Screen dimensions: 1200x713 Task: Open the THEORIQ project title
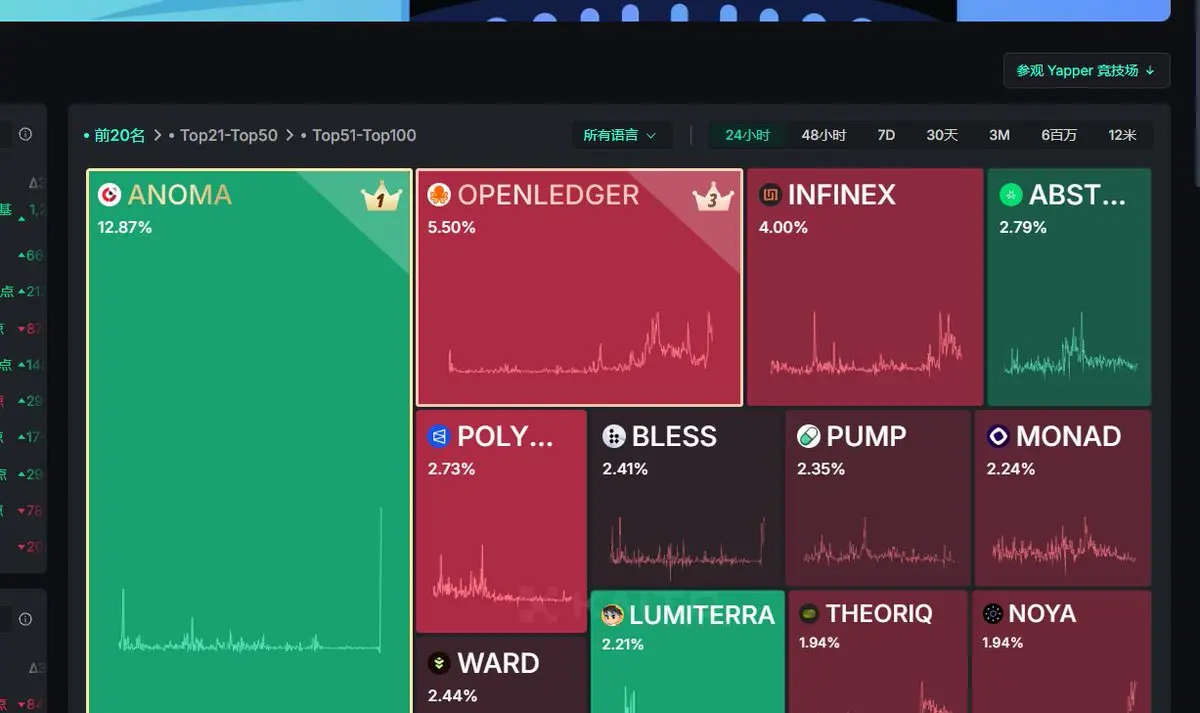pos(879,614)
